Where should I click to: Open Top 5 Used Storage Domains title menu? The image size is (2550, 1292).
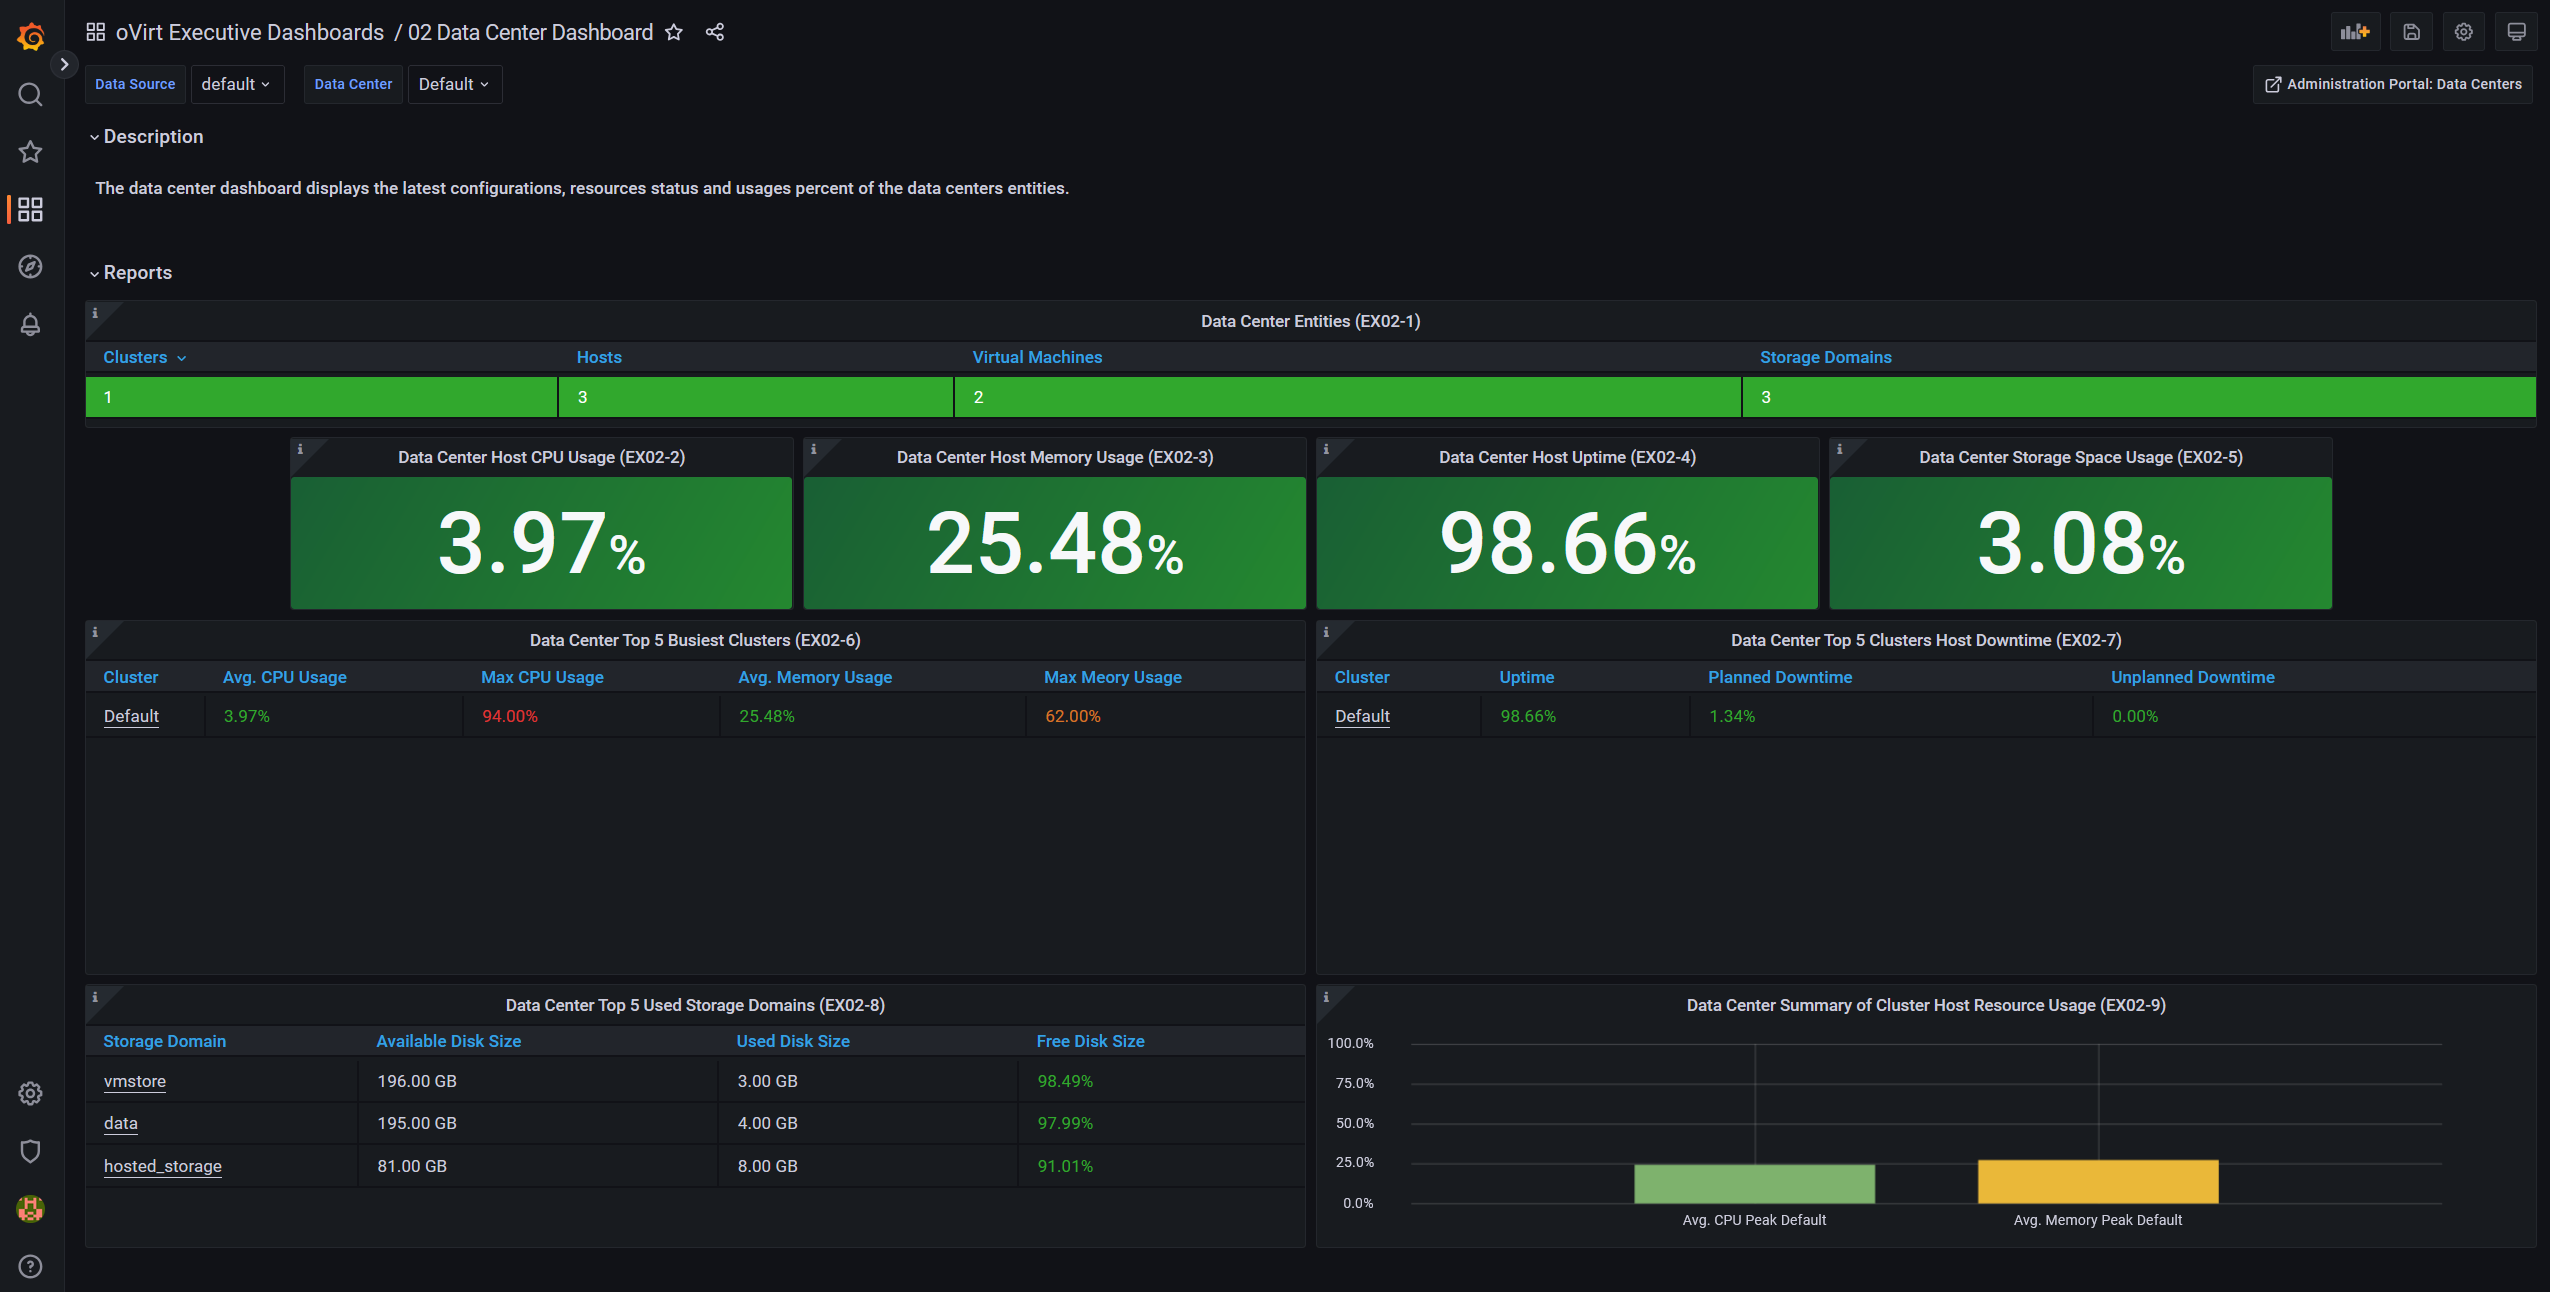(695, 1005)
